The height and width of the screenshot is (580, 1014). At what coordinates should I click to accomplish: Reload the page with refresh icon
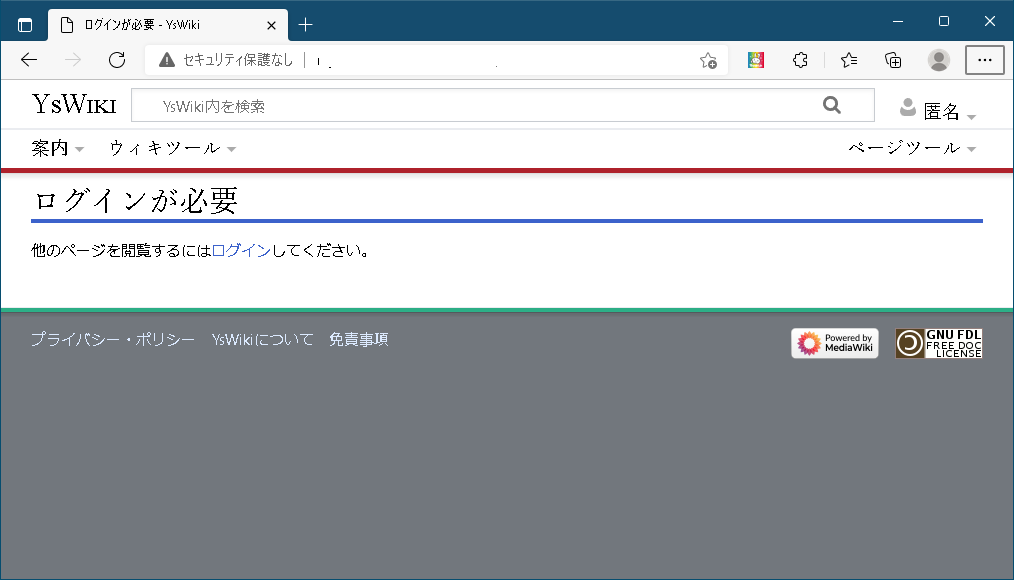point(117,60)
